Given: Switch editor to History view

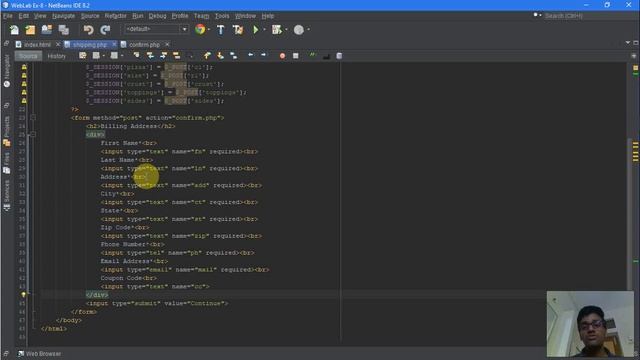Looking at the screenshot, I should coord(56,56).
